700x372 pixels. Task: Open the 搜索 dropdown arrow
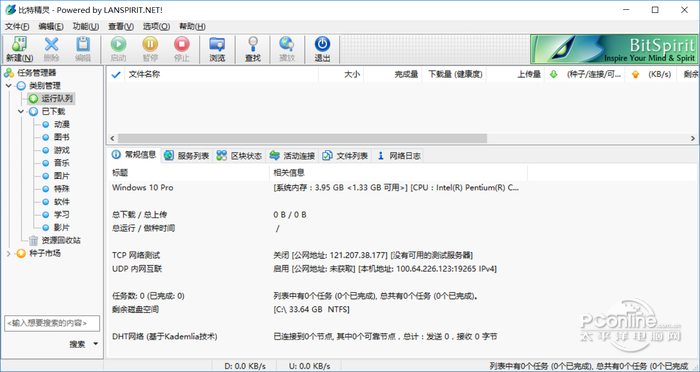point(96,344)
